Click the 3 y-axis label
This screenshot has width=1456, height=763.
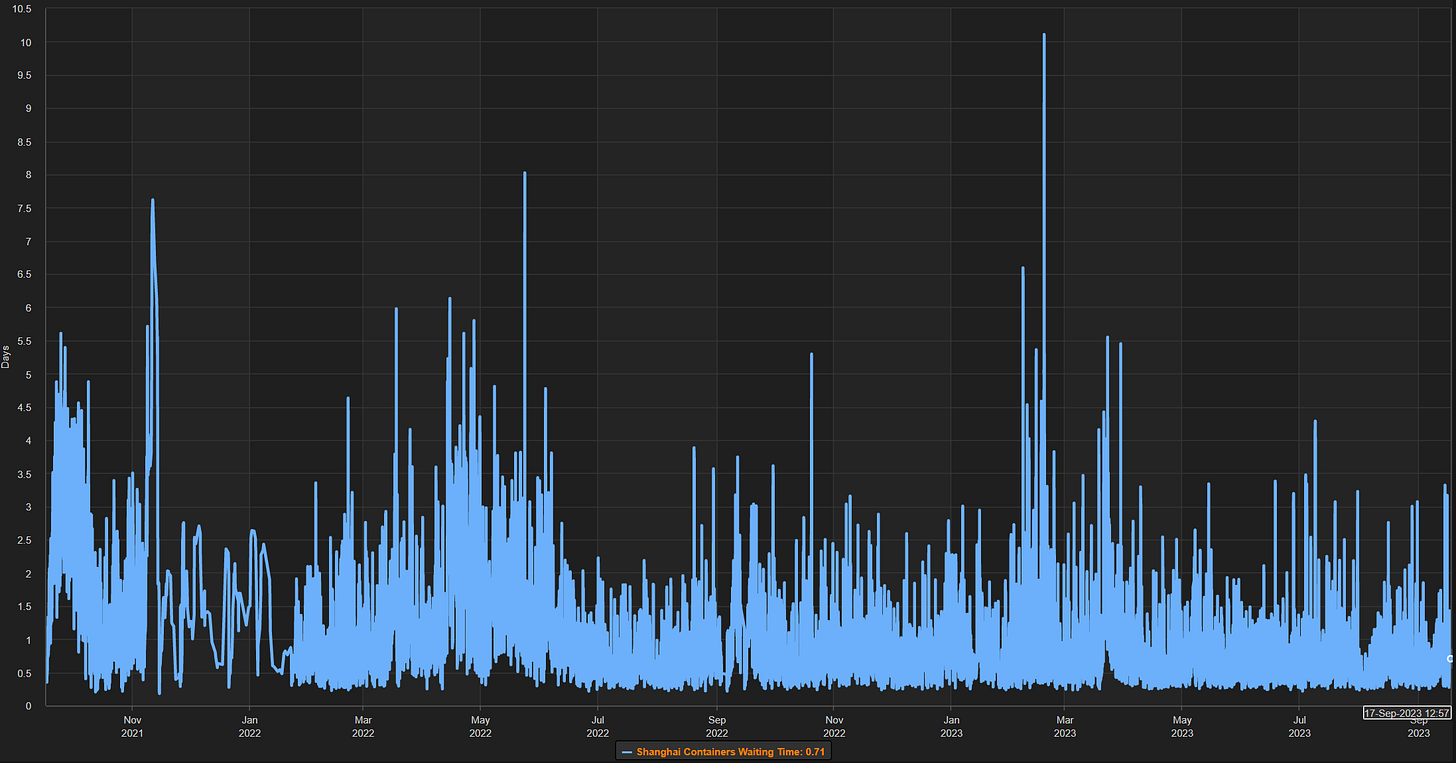click(x=29, y=507)
